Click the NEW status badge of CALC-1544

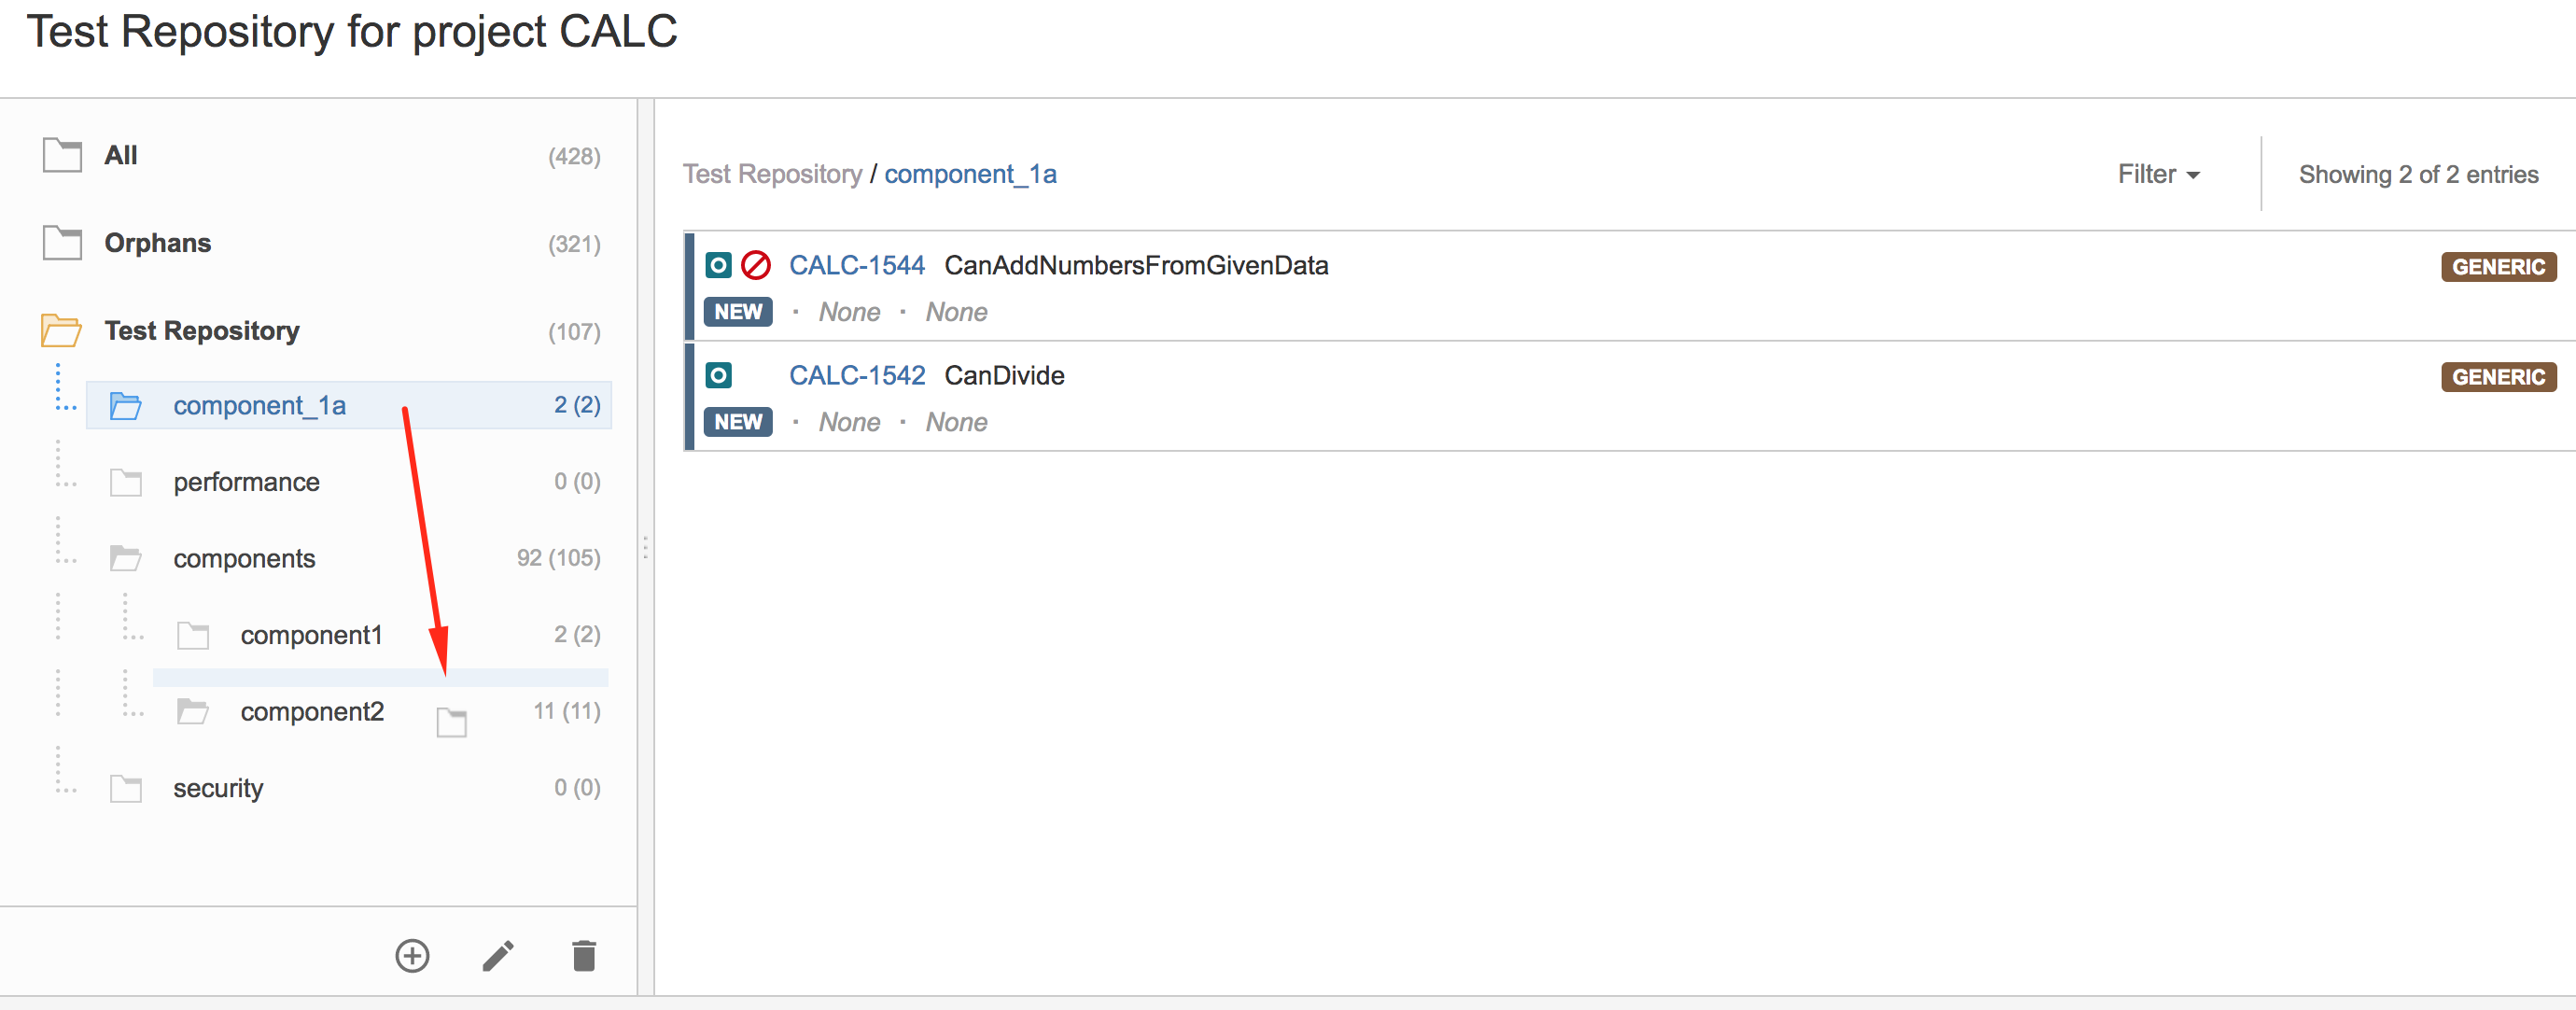pyautogui.click(x=738, y=312)
